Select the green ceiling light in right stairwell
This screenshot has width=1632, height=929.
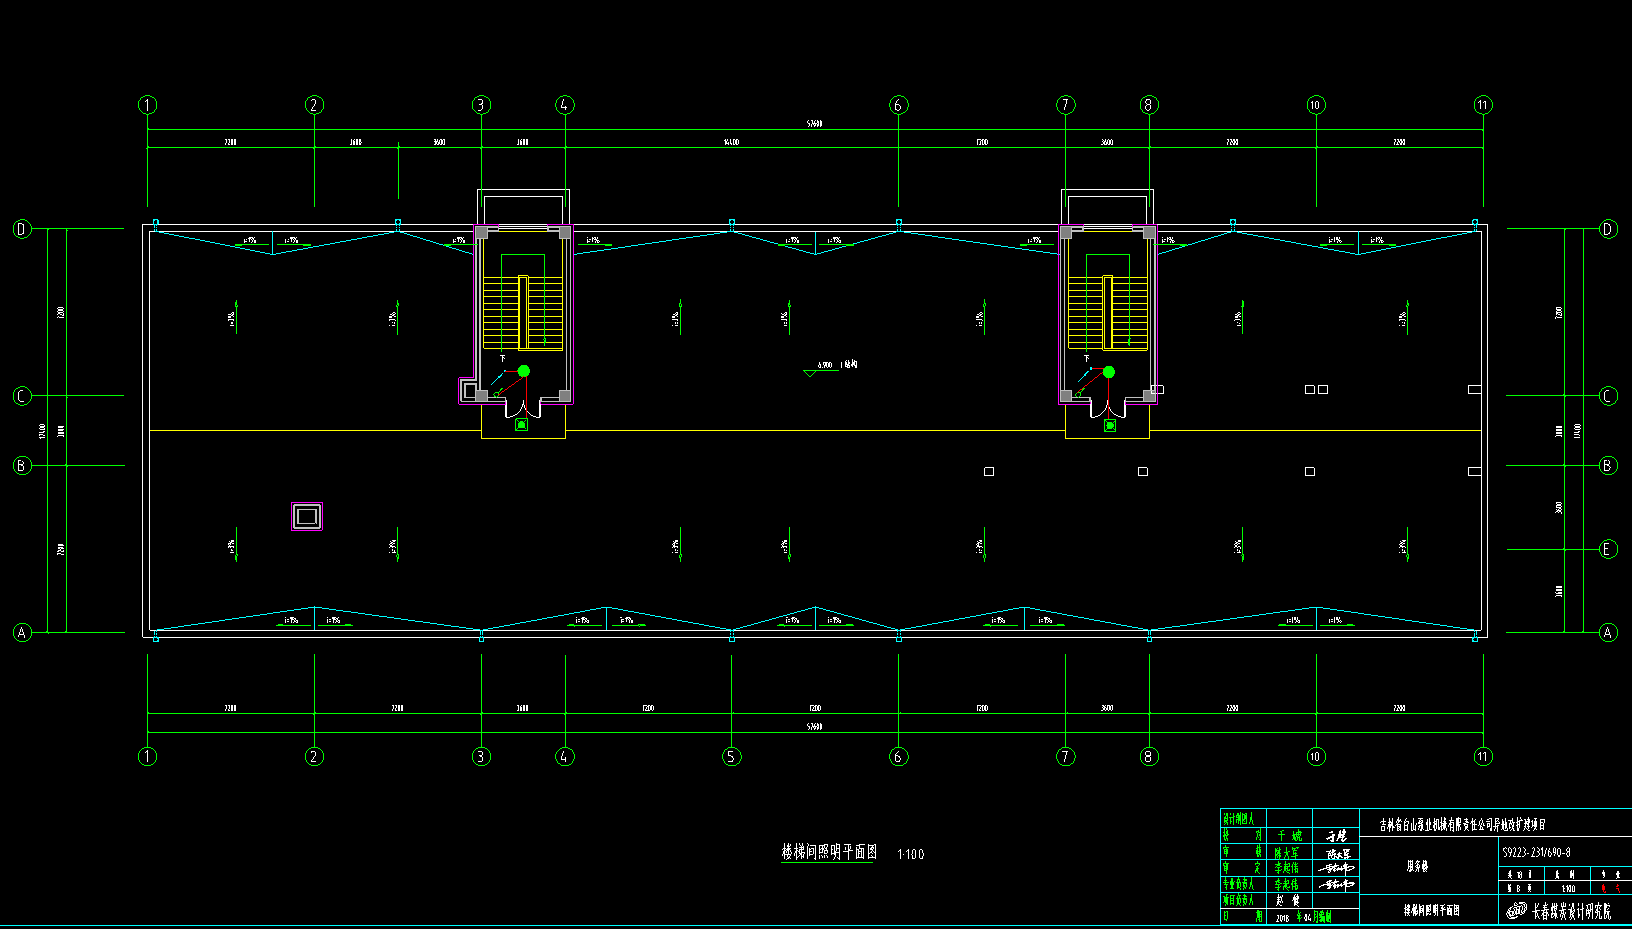[x=1108, y=372]
